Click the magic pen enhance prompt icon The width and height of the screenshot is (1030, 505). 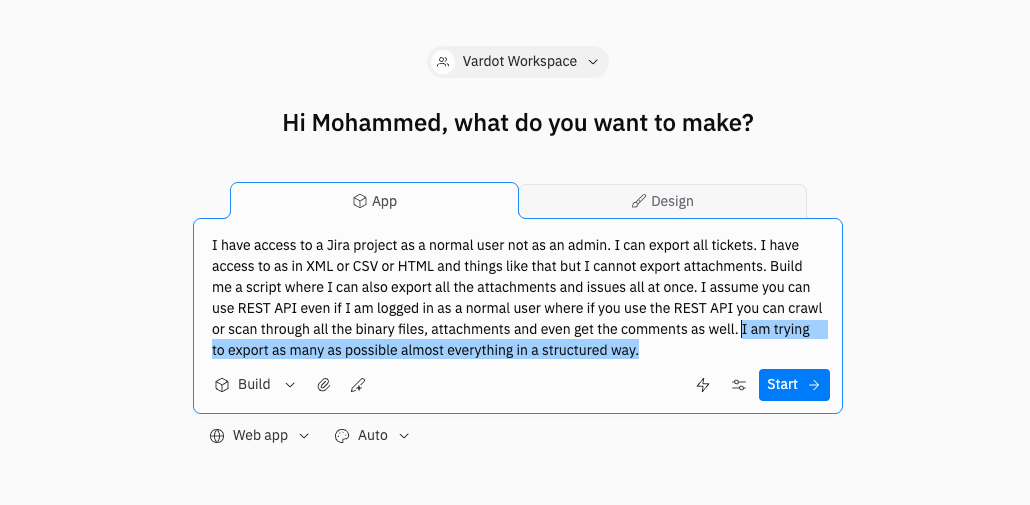357,385
